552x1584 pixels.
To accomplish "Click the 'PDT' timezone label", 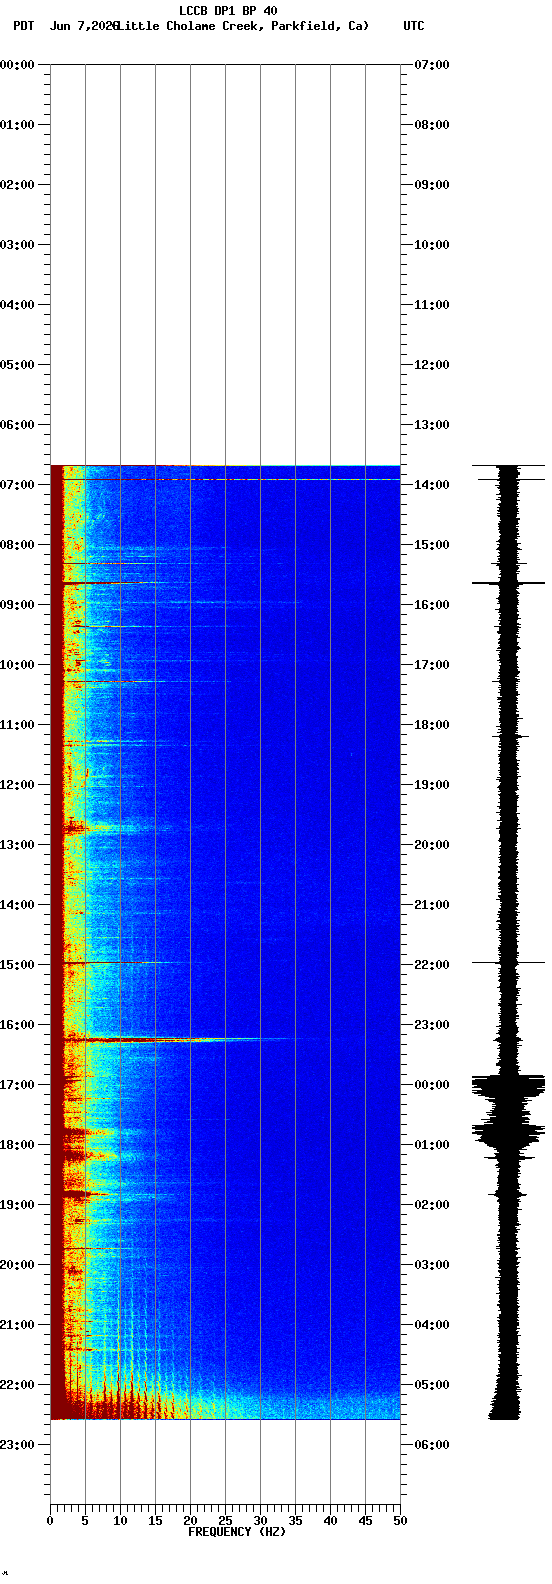I will (23, 26).
